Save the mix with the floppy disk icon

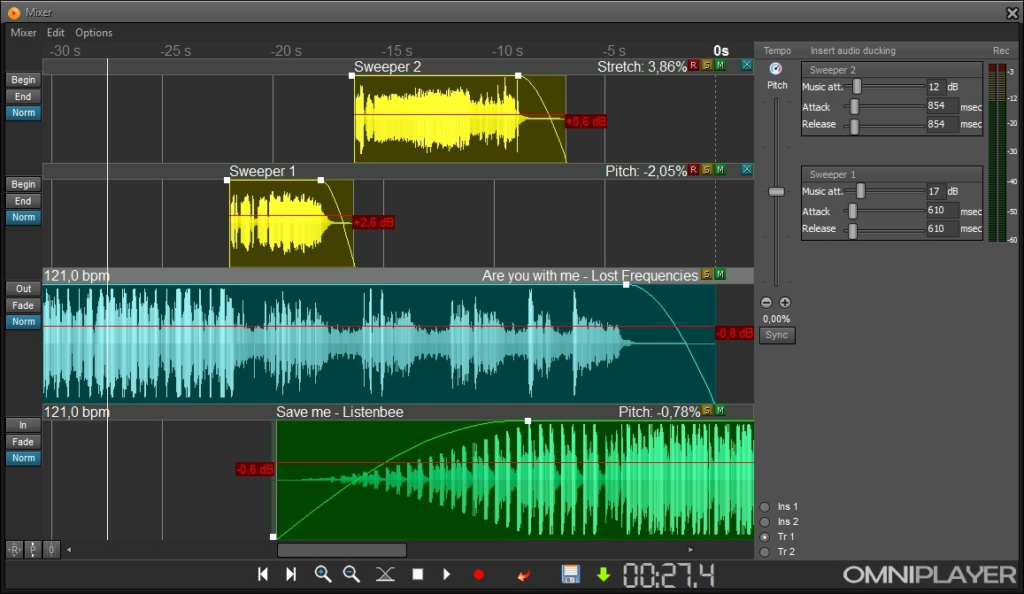click(x=571, y=574)
